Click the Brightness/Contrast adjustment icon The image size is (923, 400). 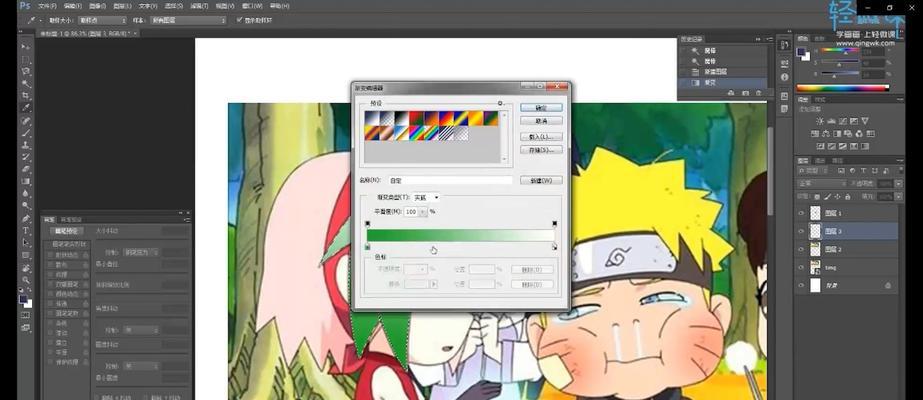tap(820, 121)
